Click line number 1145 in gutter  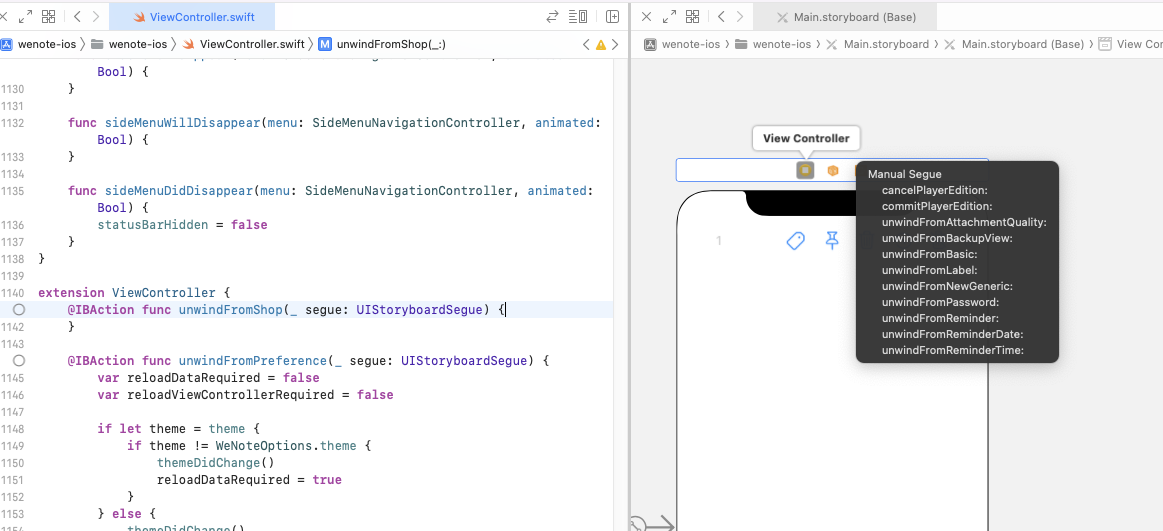(x=13, y=377)
